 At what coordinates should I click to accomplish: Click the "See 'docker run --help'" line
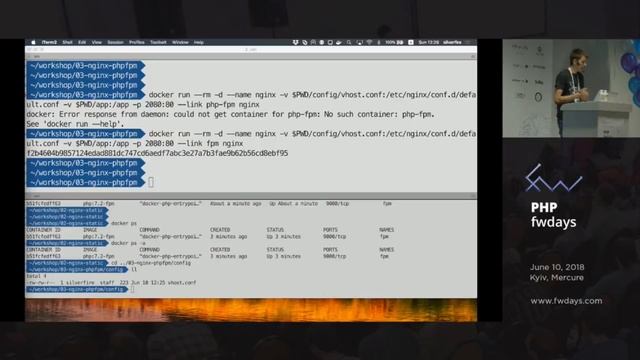click(75, 124)
